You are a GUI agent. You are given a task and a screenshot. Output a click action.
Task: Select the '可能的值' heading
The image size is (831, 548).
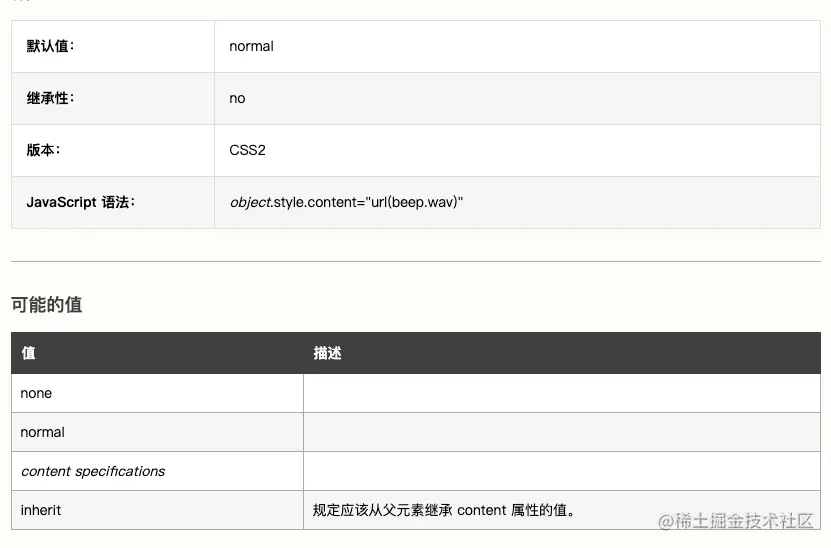pos(47,305)
